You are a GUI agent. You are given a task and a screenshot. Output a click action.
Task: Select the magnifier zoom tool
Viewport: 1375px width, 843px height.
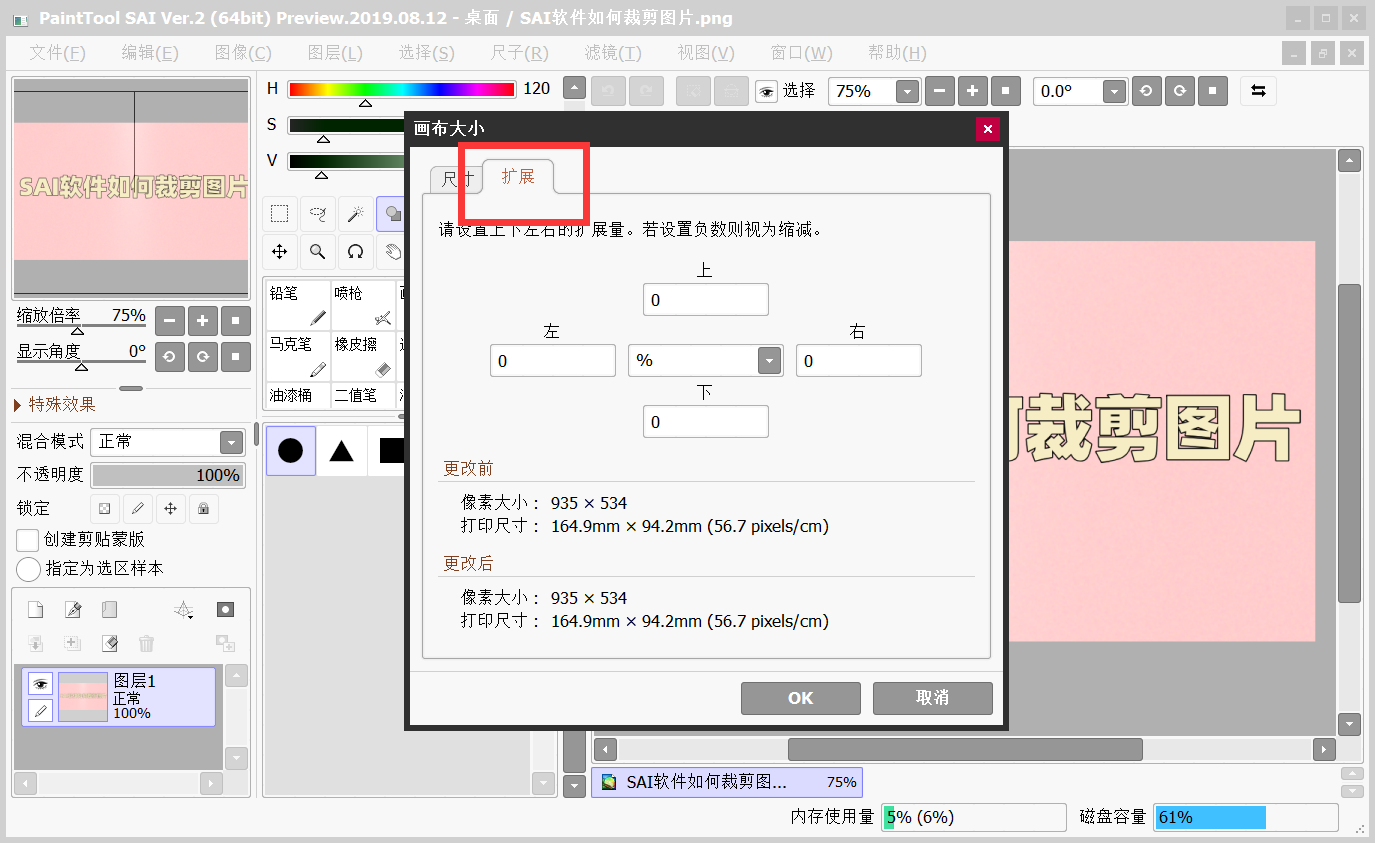[x=317, y=251]
